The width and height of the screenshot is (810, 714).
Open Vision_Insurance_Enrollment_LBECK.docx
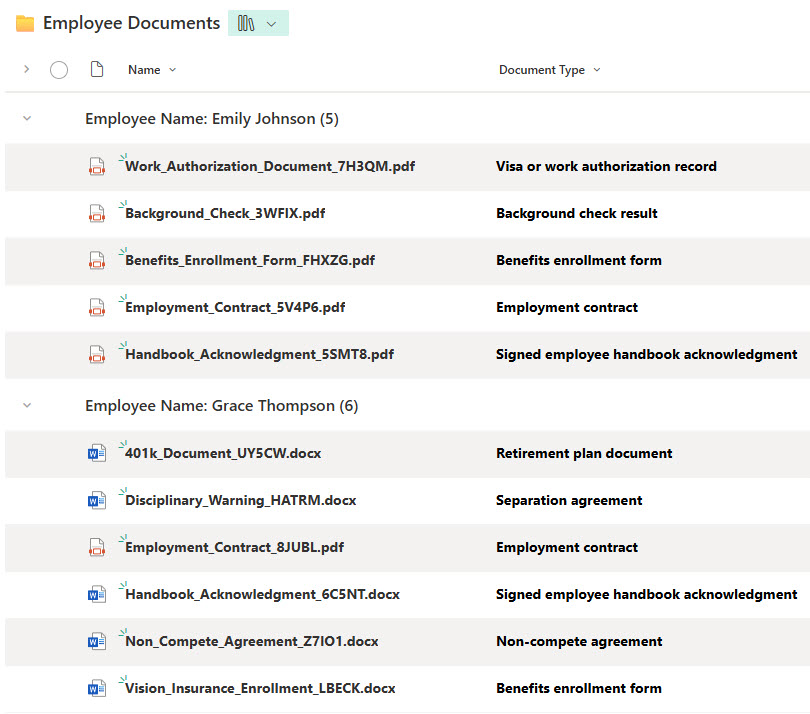click(260, 688)
